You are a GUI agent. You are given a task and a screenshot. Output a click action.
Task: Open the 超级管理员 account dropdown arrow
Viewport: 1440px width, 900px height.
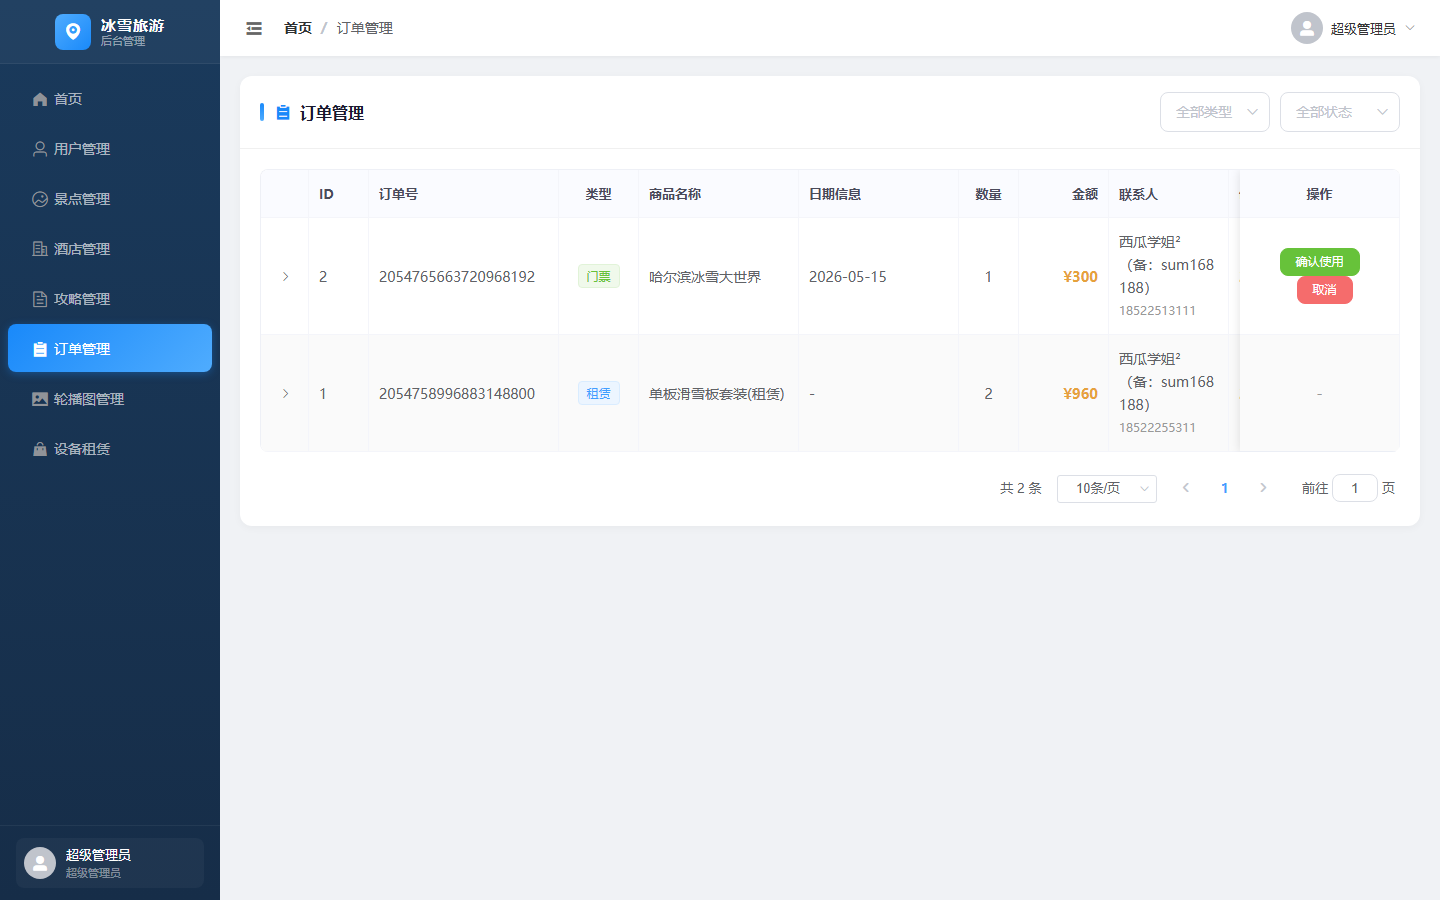coord(1410,28)
